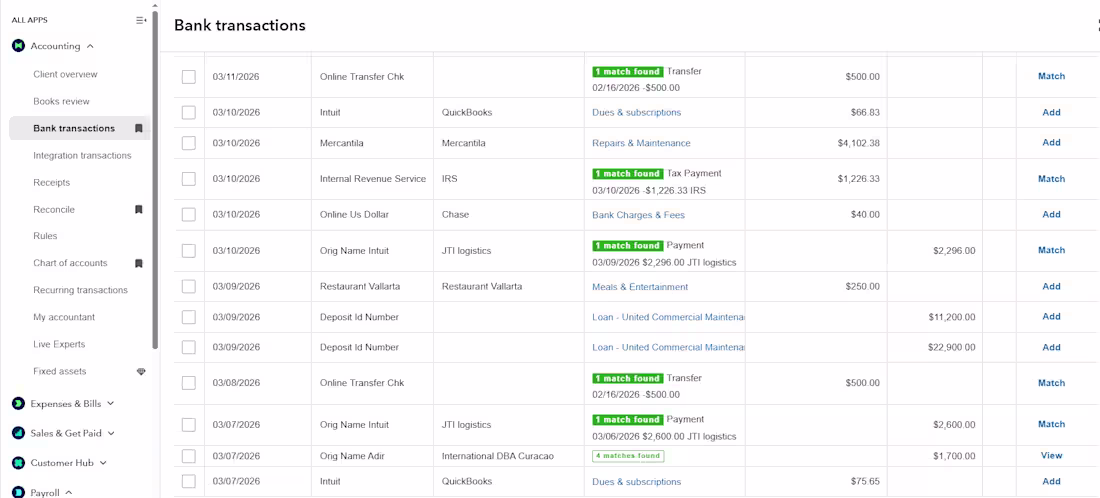Expand the Sales & Get Paid section
Viewport: 1100px width, 498px height.
(x=111, y=433)
